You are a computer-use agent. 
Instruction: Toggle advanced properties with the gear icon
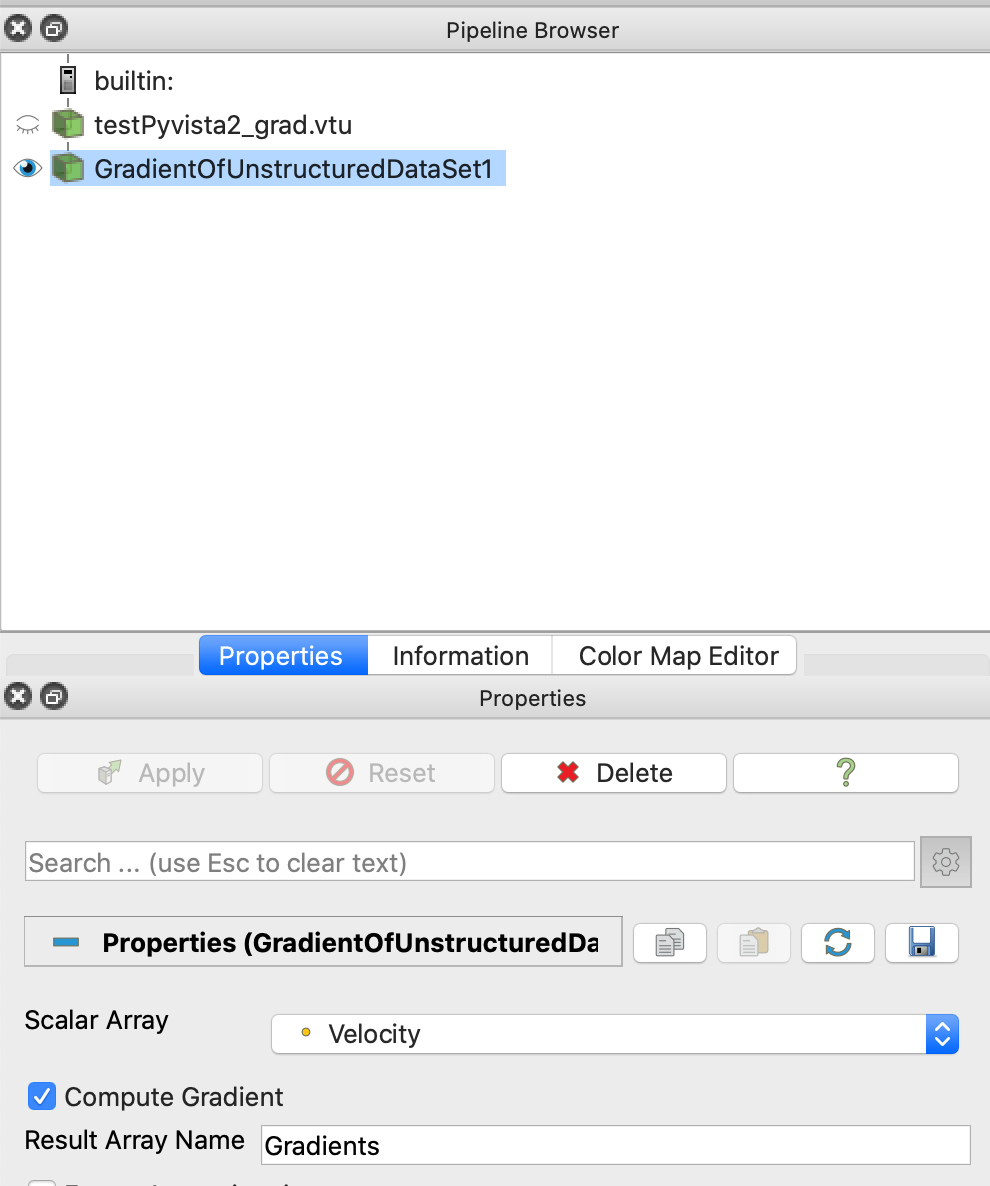945,861
